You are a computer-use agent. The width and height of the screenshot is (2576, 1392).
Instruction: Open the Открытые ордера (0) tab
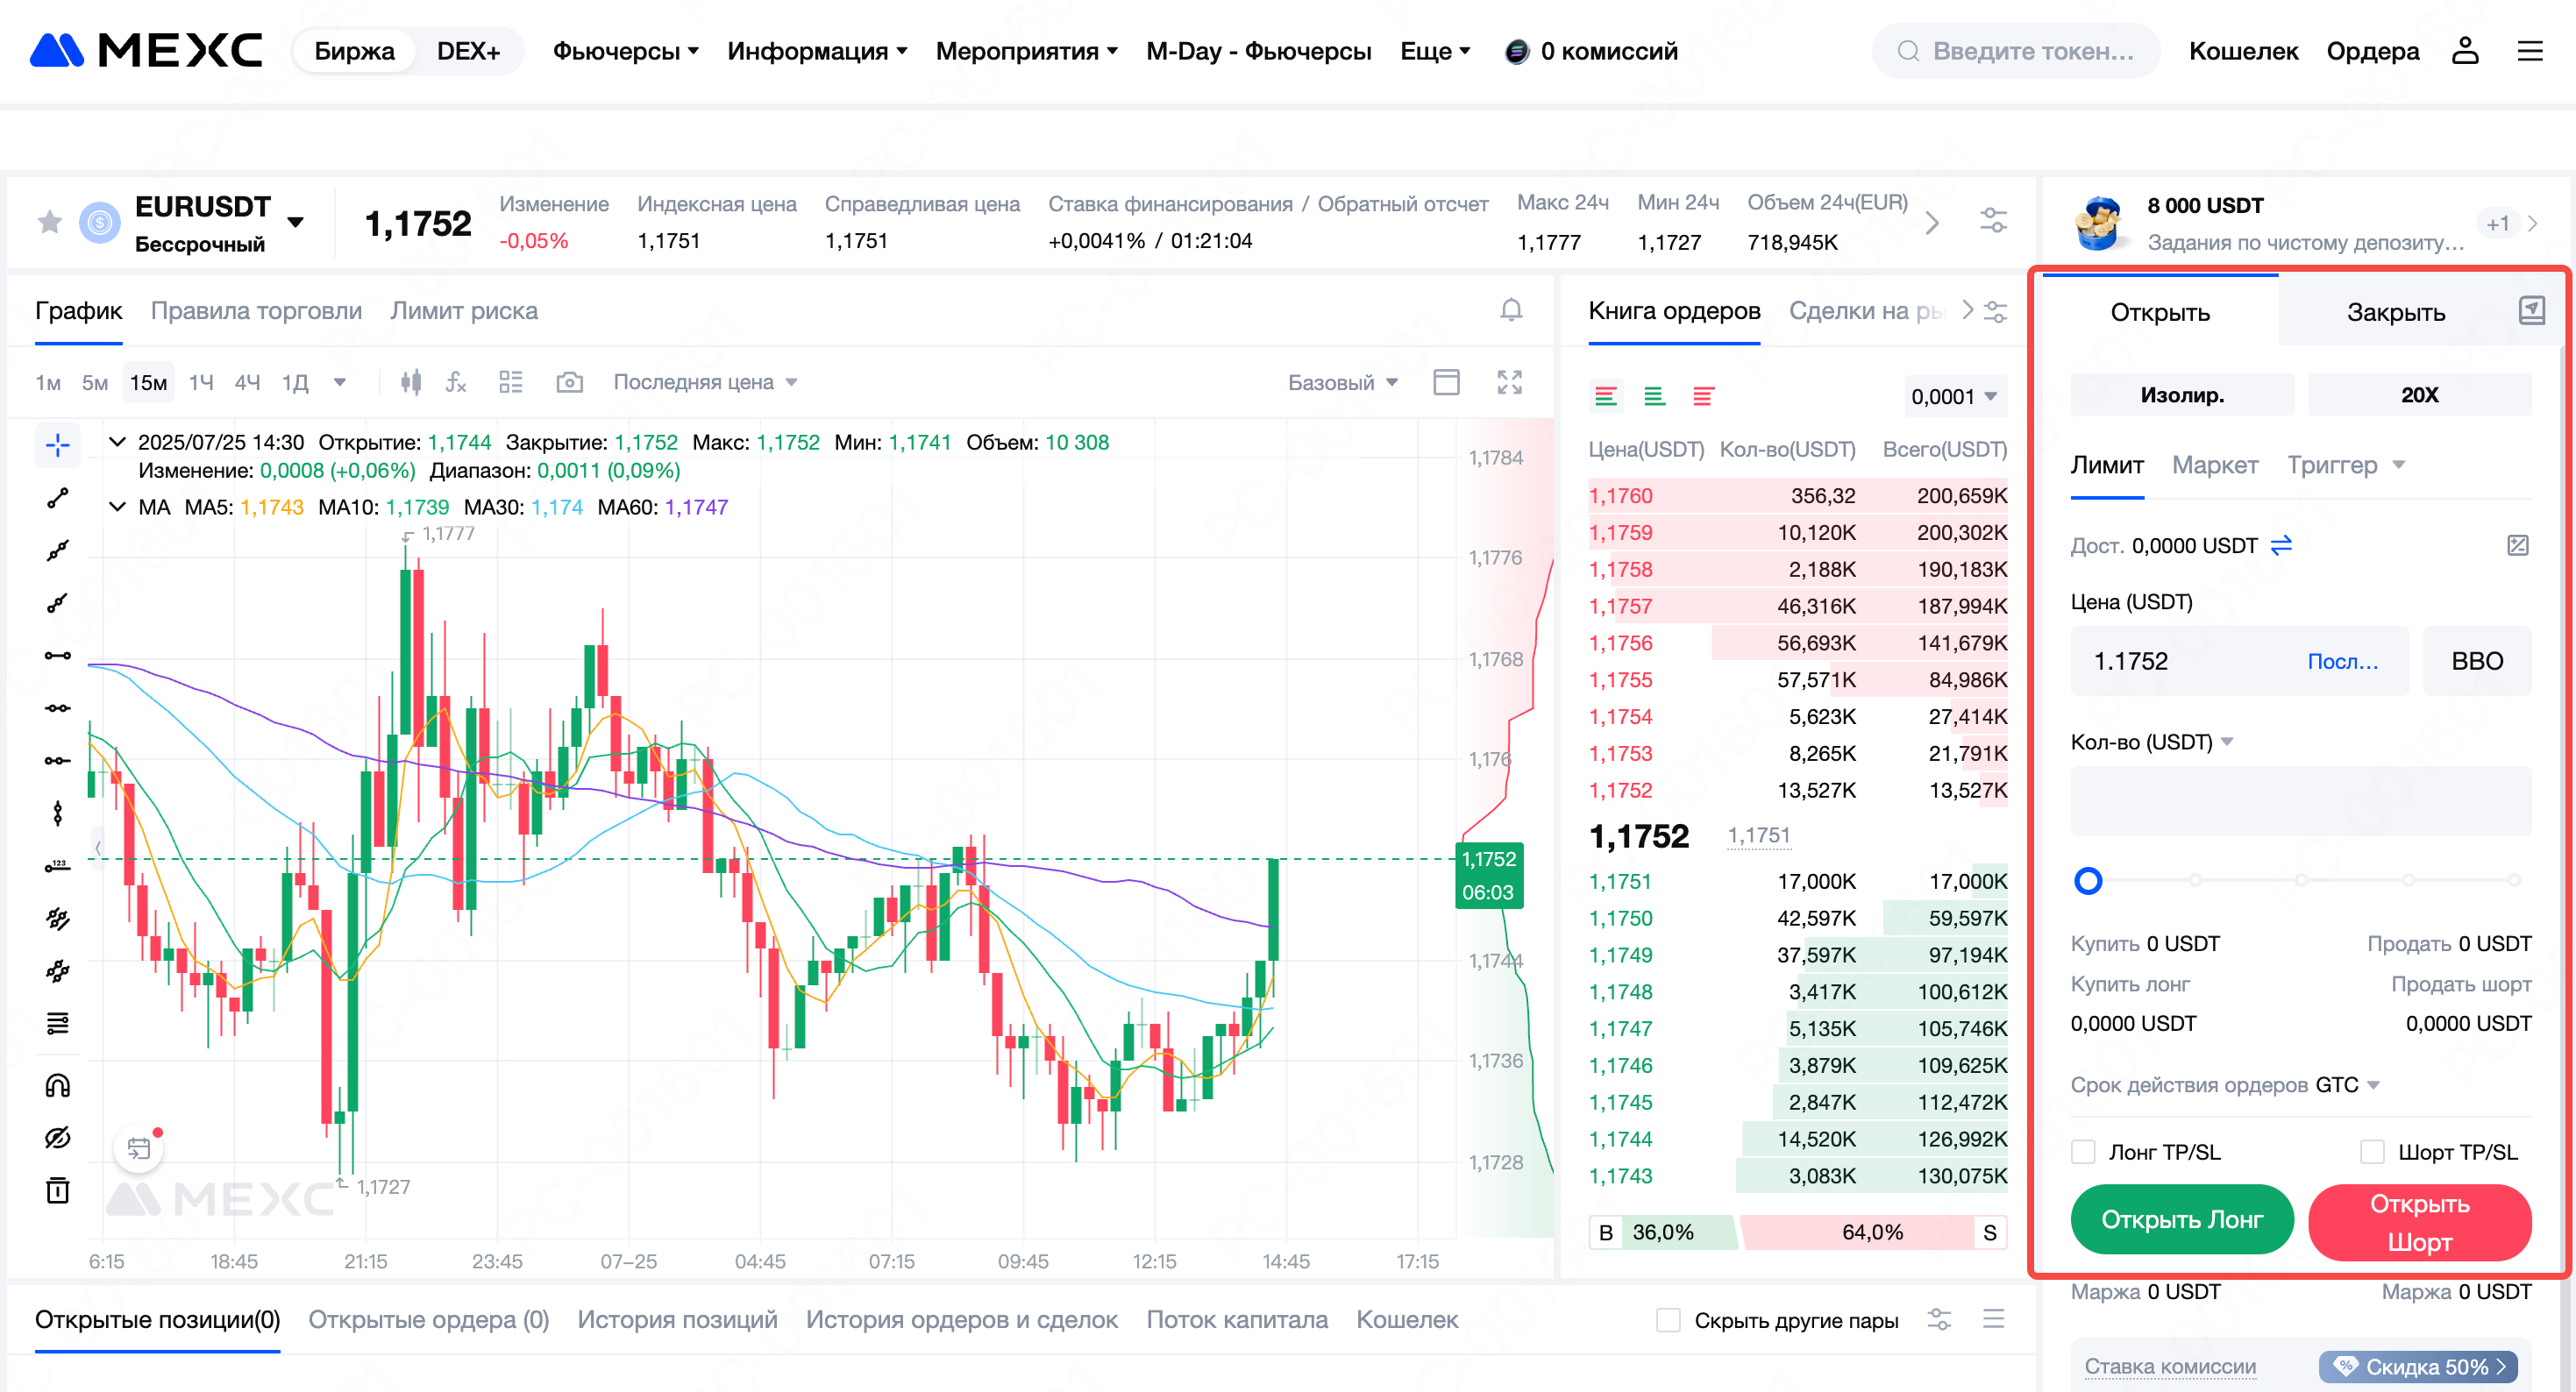(428, 1320)
